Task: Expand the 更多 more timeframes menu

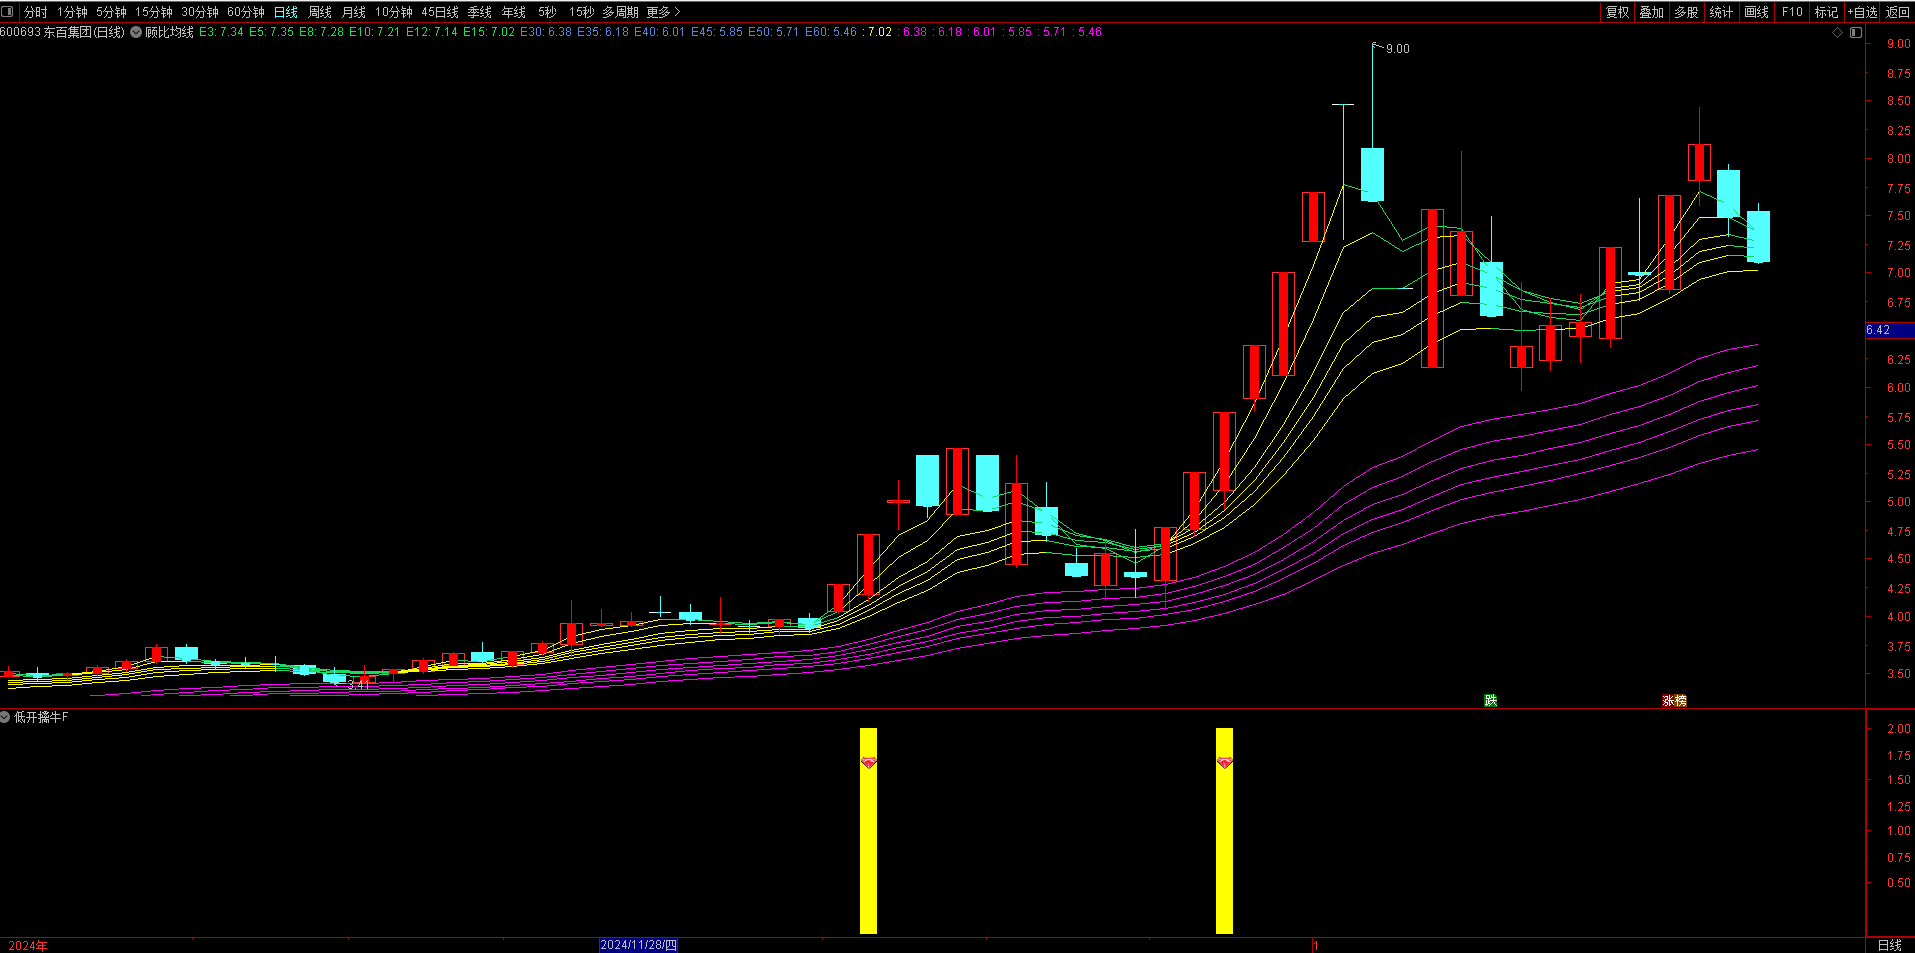Action: pyautogui.click(x=663, y=12)
